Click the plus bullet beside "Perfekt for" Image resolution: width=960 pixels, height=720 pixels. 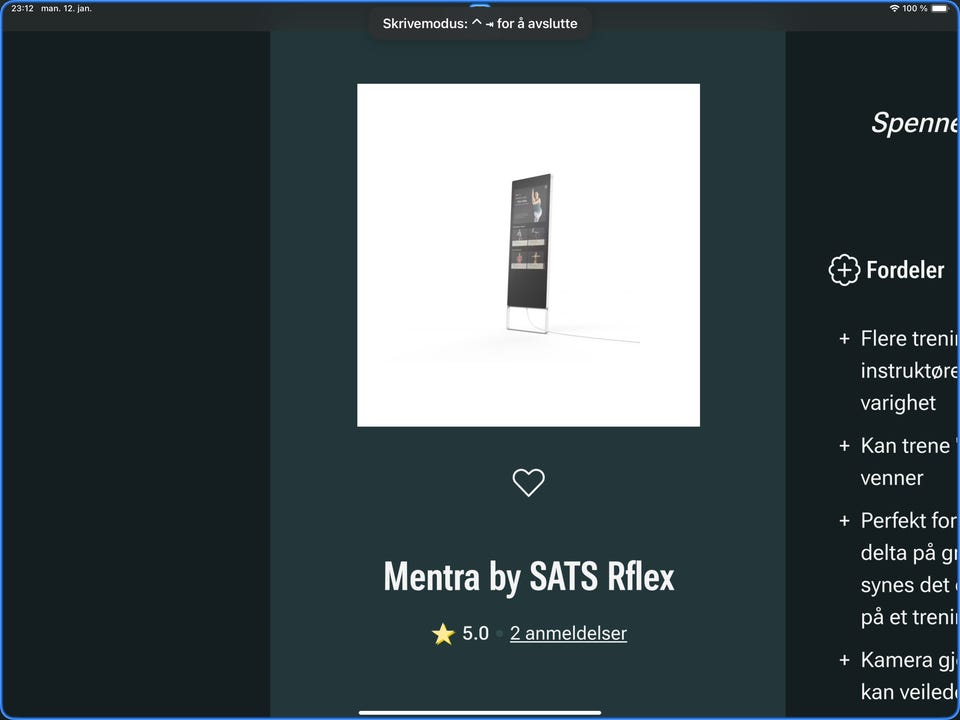(844, 520)
